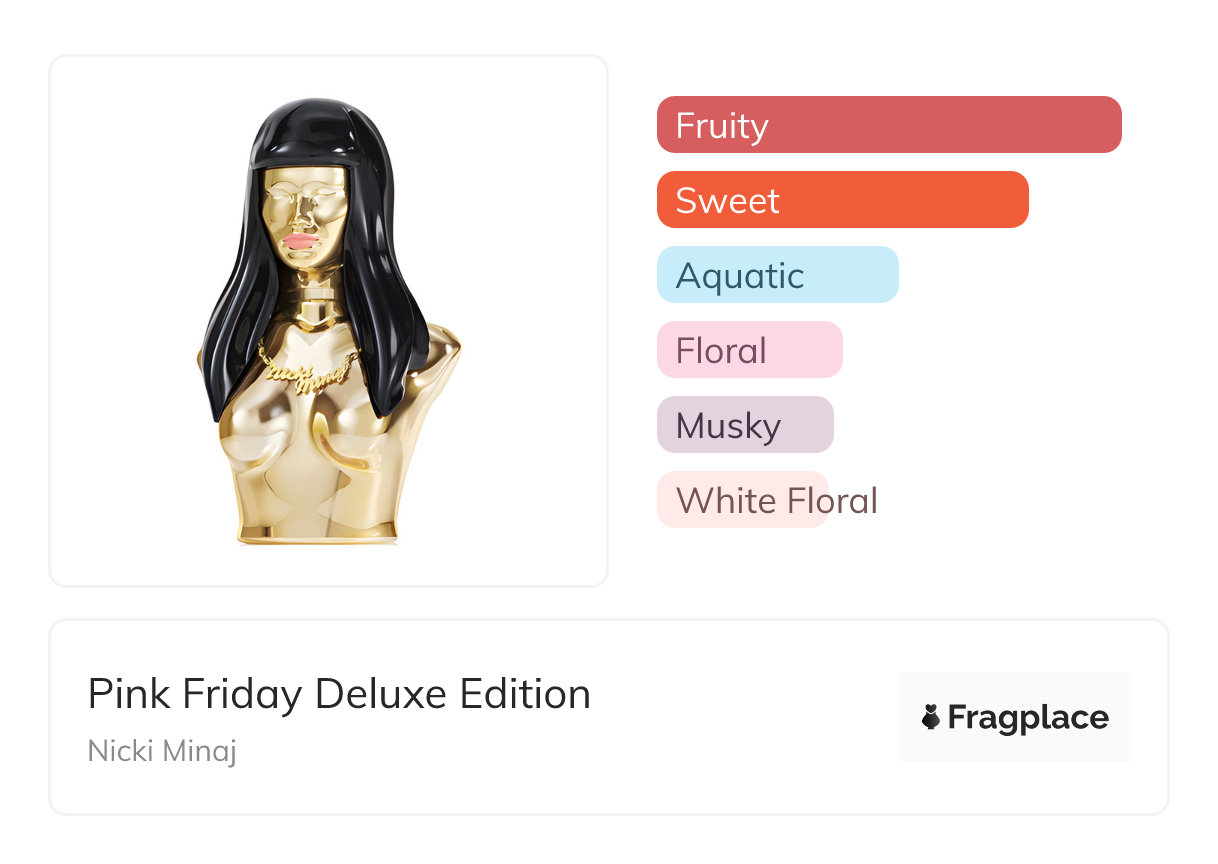1218x864 pixels.
Task: Click the Fragplace bottle logo icon
Action: (x=931, y=717)
